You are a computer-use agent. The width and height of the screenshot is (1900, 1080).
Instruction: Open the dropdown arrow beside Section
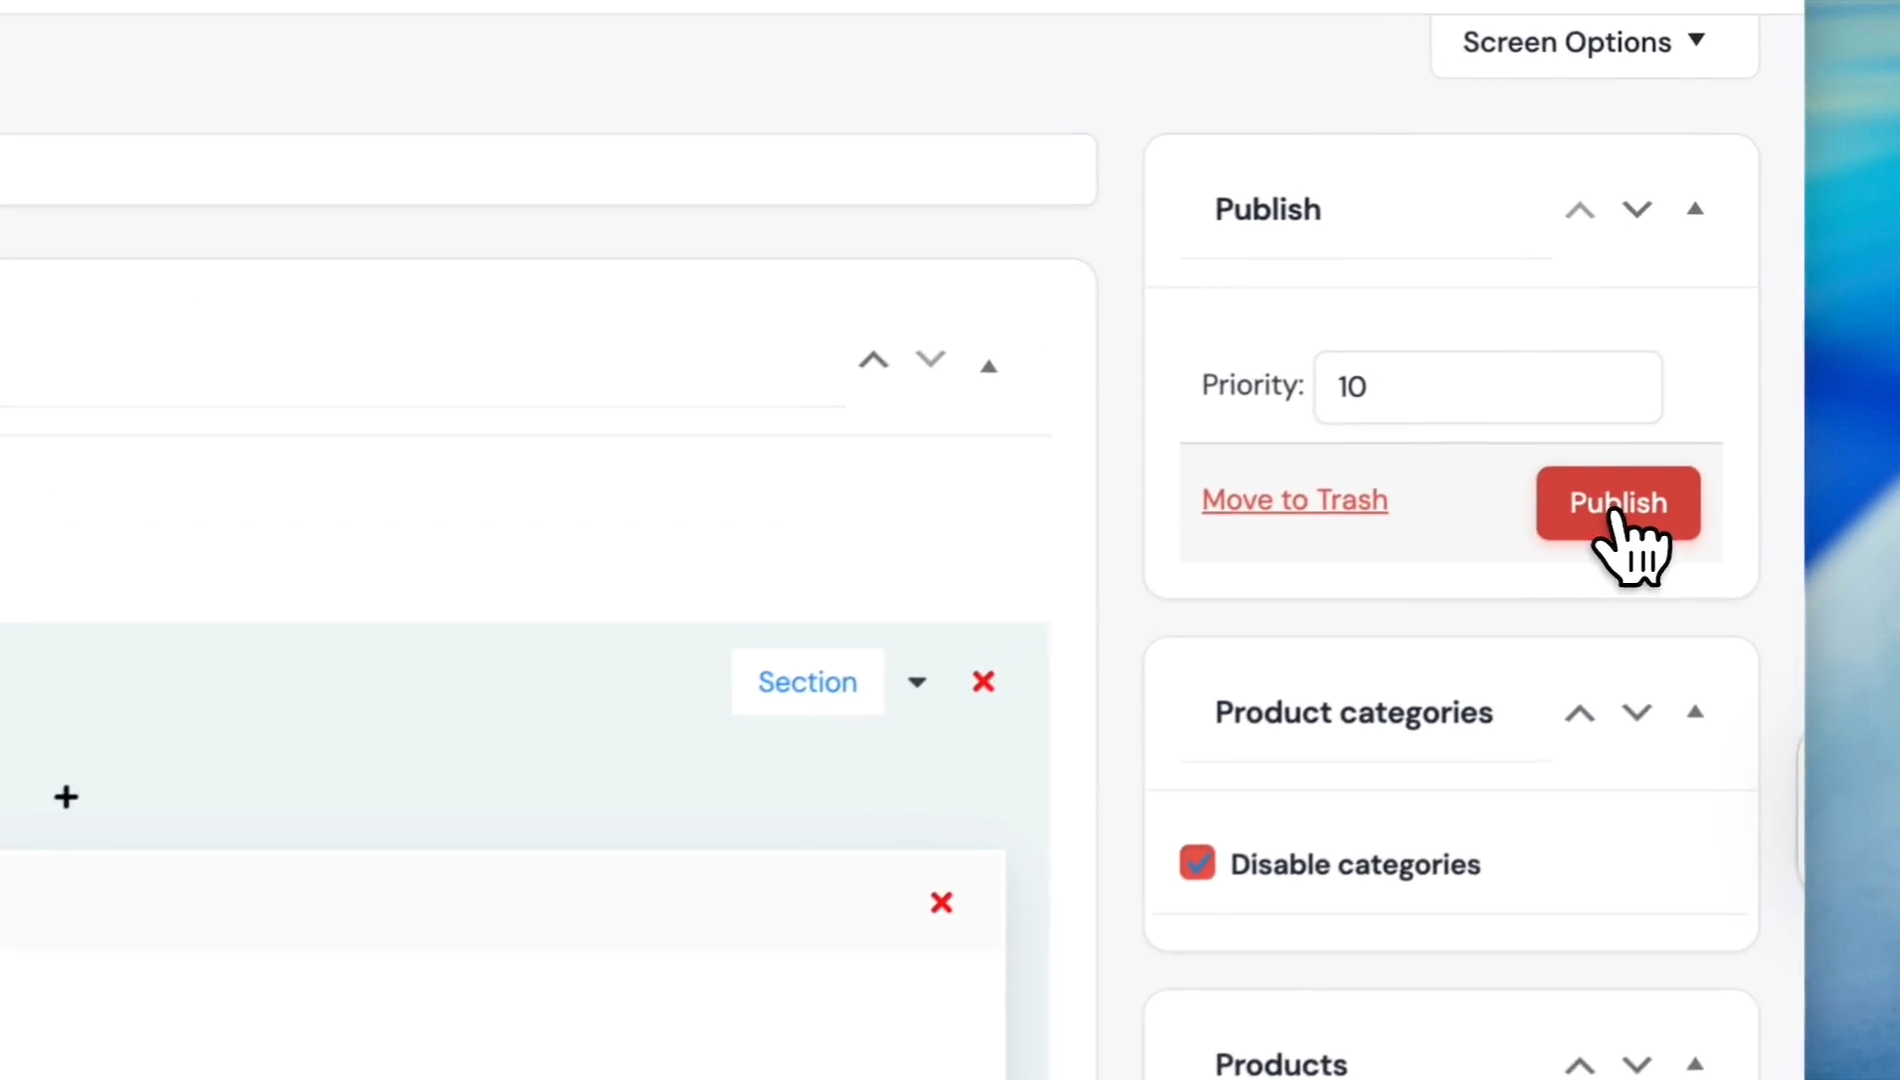click(917, 682)
